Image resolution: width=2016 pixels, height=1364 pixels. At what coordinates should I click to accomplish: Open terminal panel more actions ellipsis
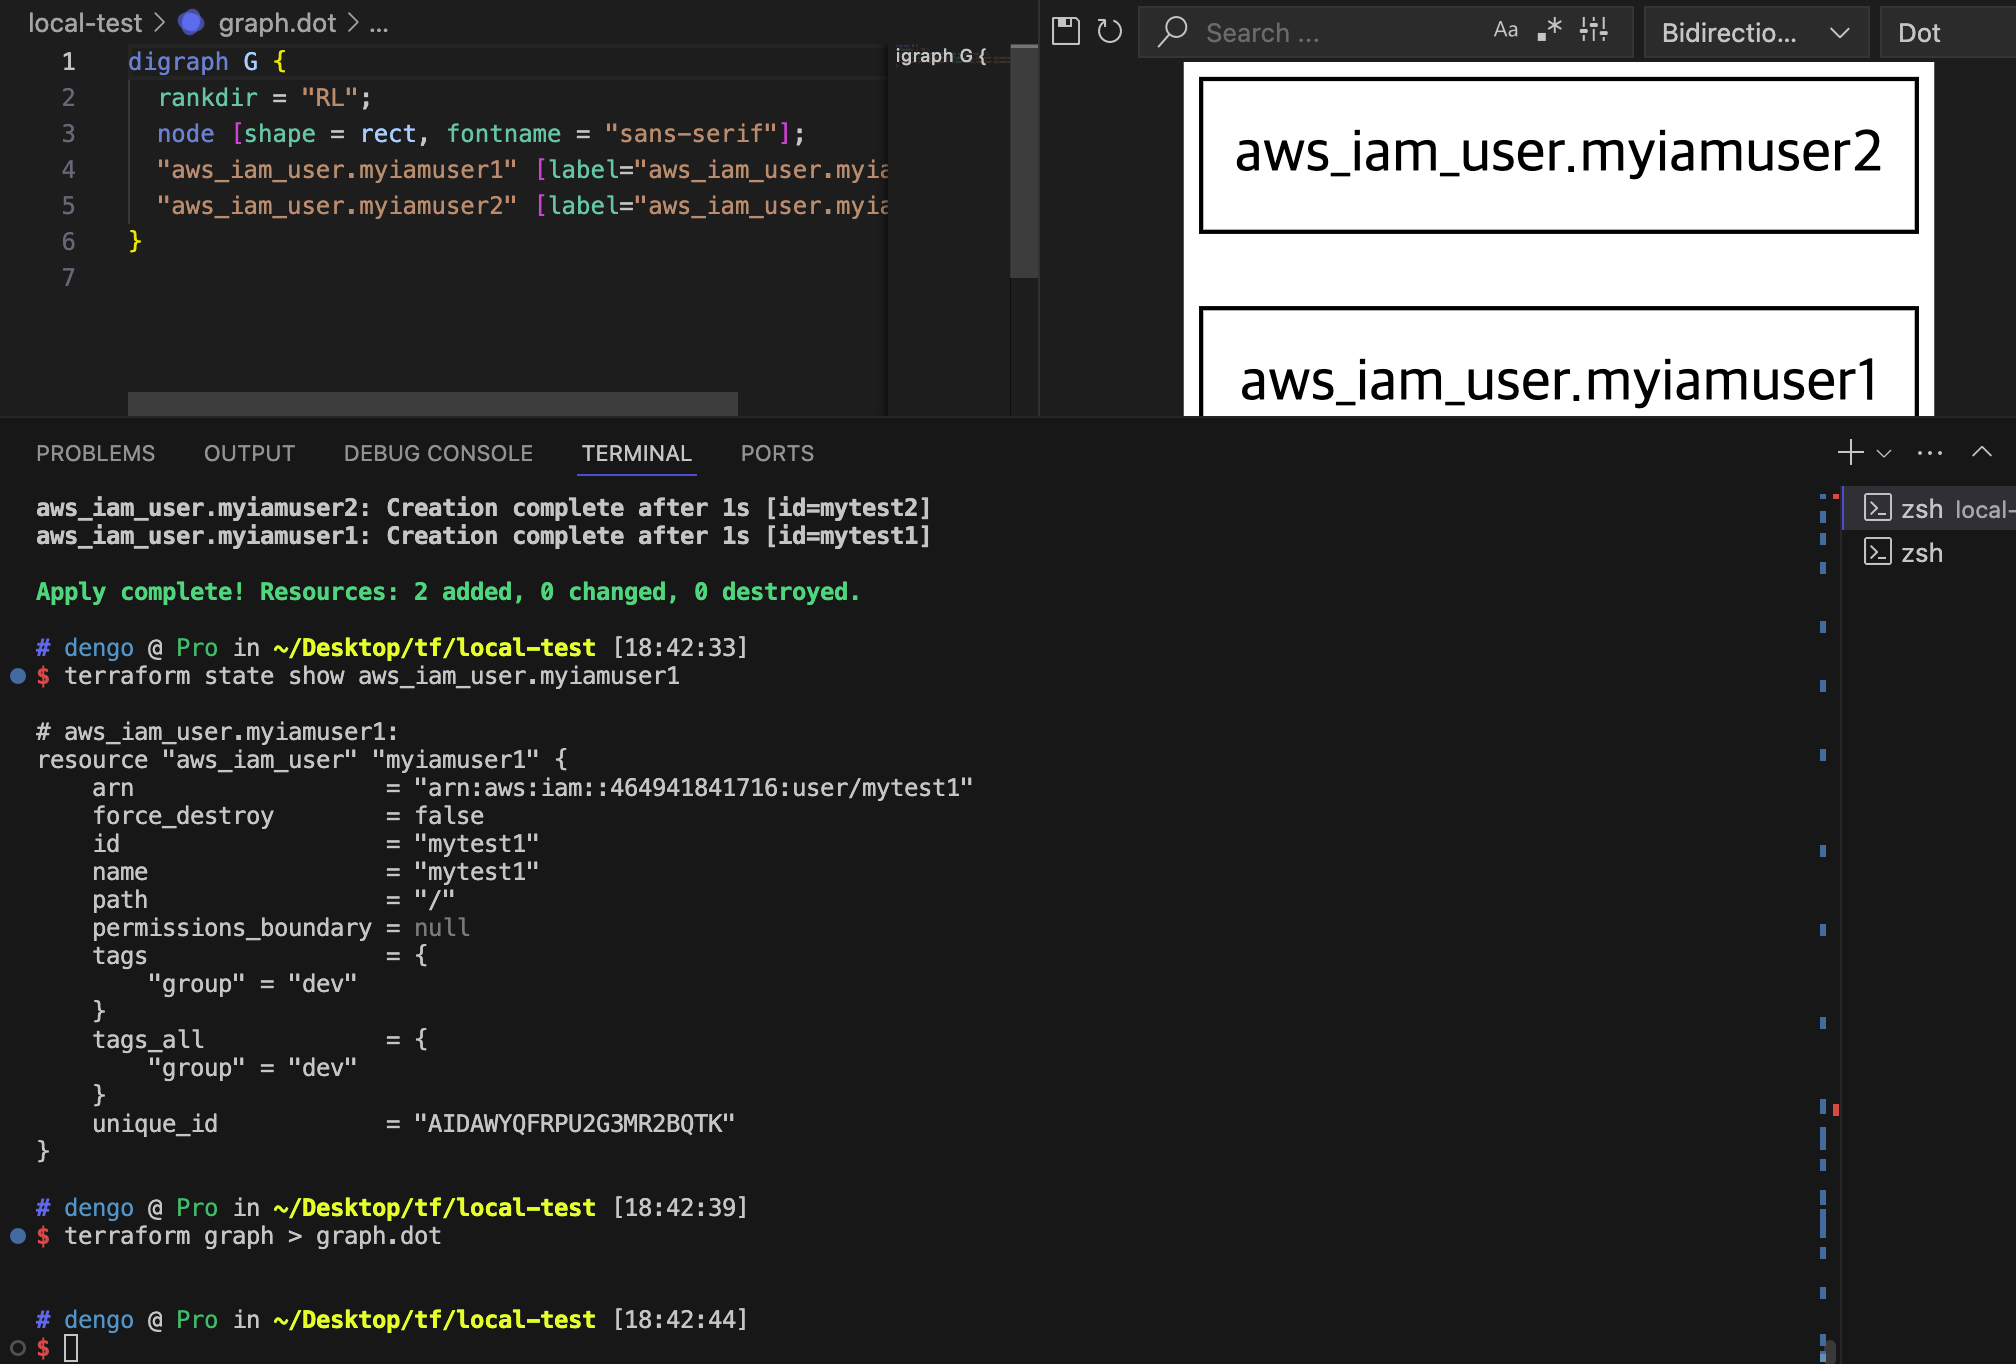coord(1930,453)
